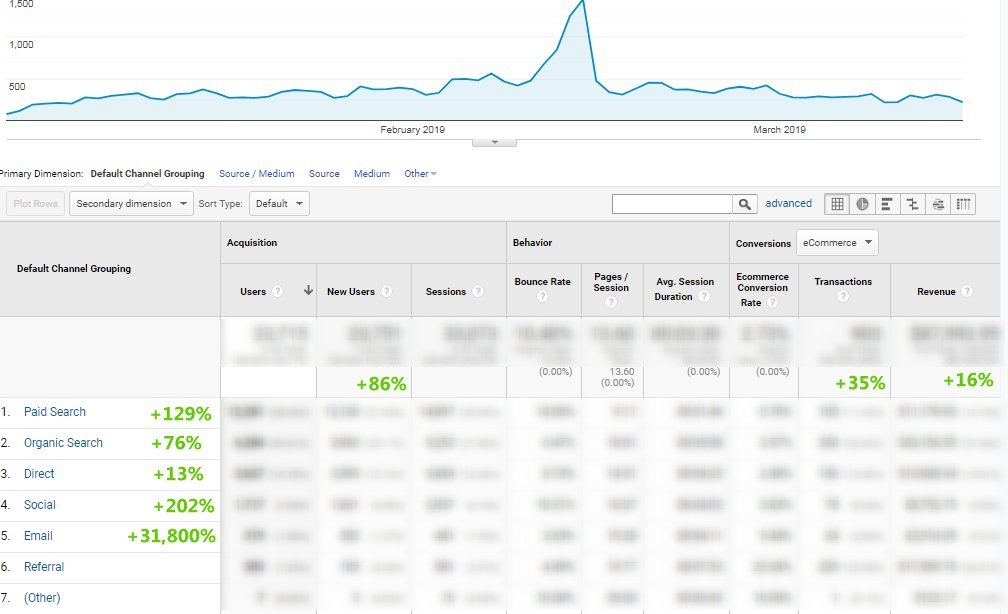The image size is (1008, 614).
Task: Open the Secondary dimension dropdown
Action: pos(132,204)
